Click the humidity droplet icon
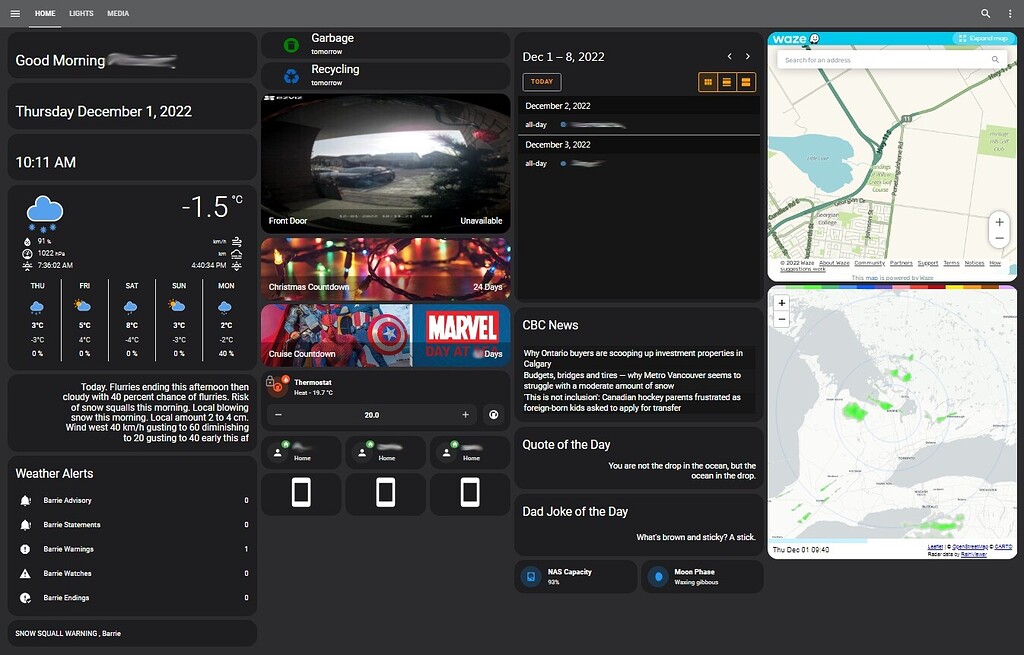This screenshot has height=655, width=1024. click(27, 241)
